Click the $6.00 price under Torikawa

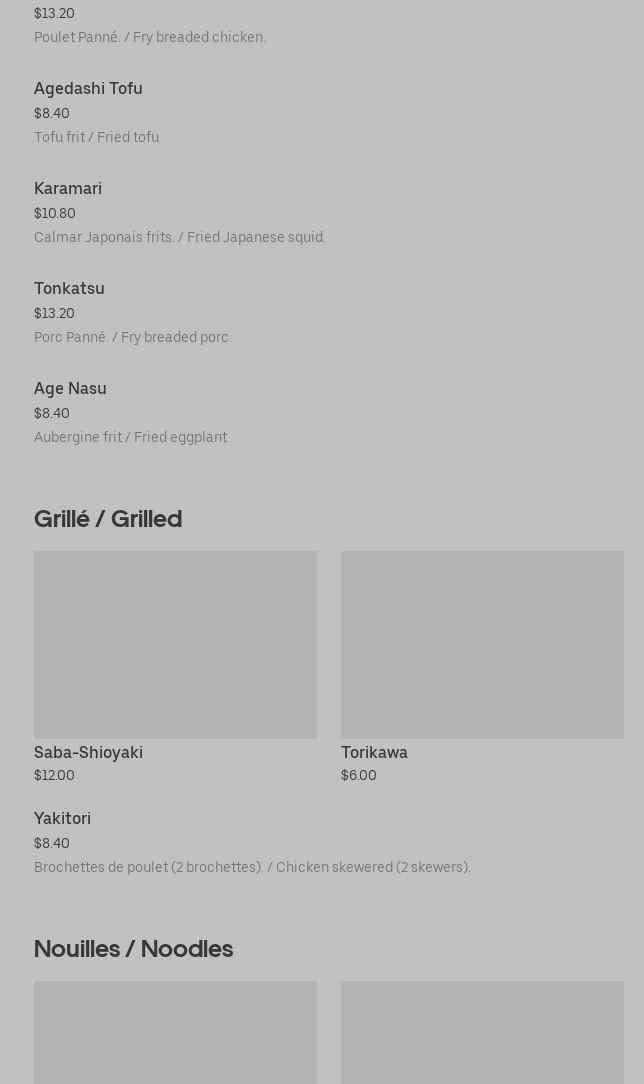tap(359, 776)
